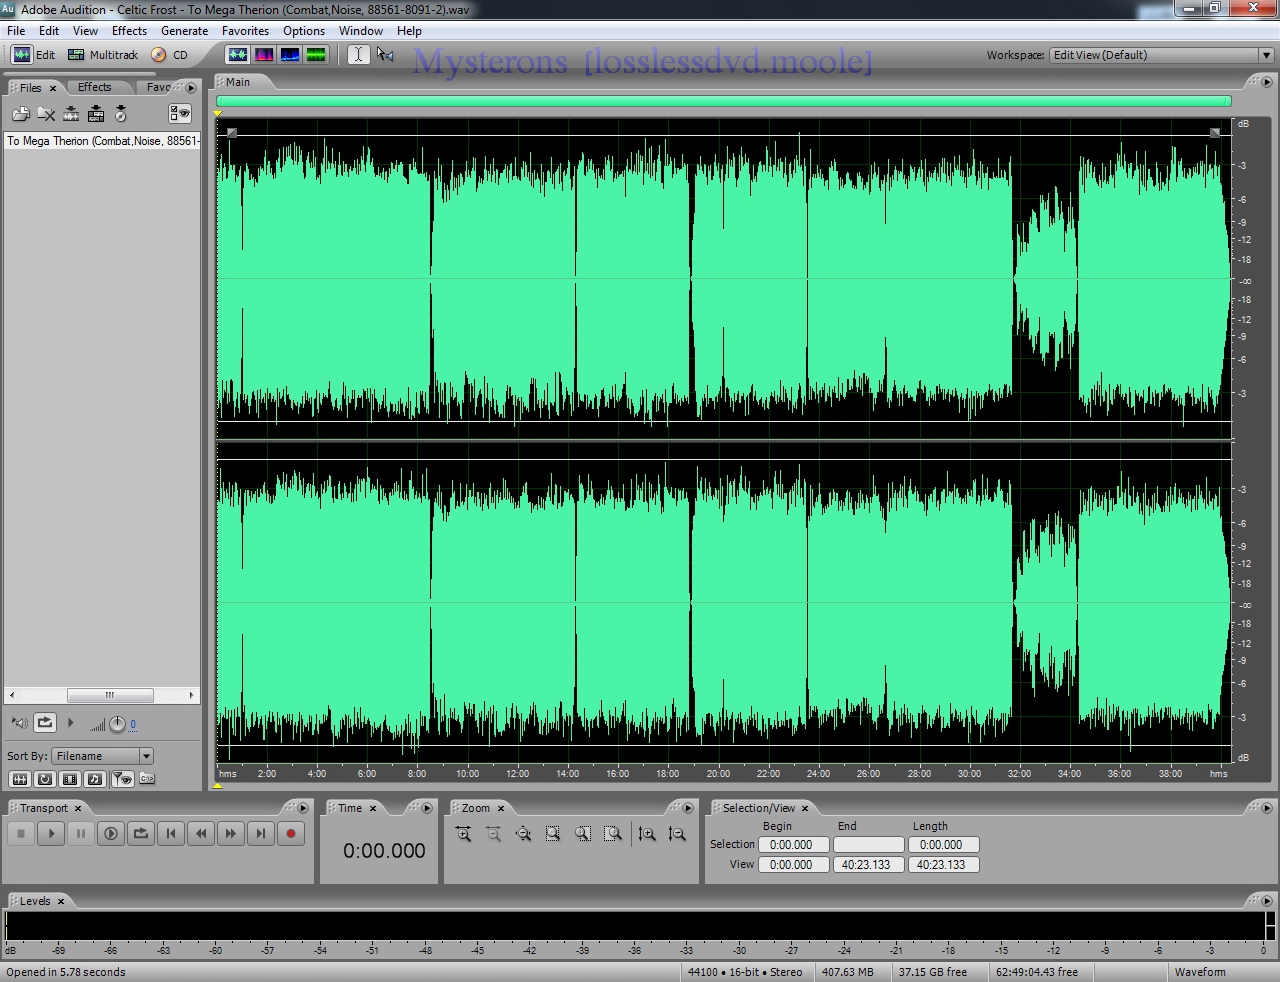This screenshot has height=982, width=1280.
Task: Toggle Loop Play button in Files panel
Action: (x=45, y=722)
